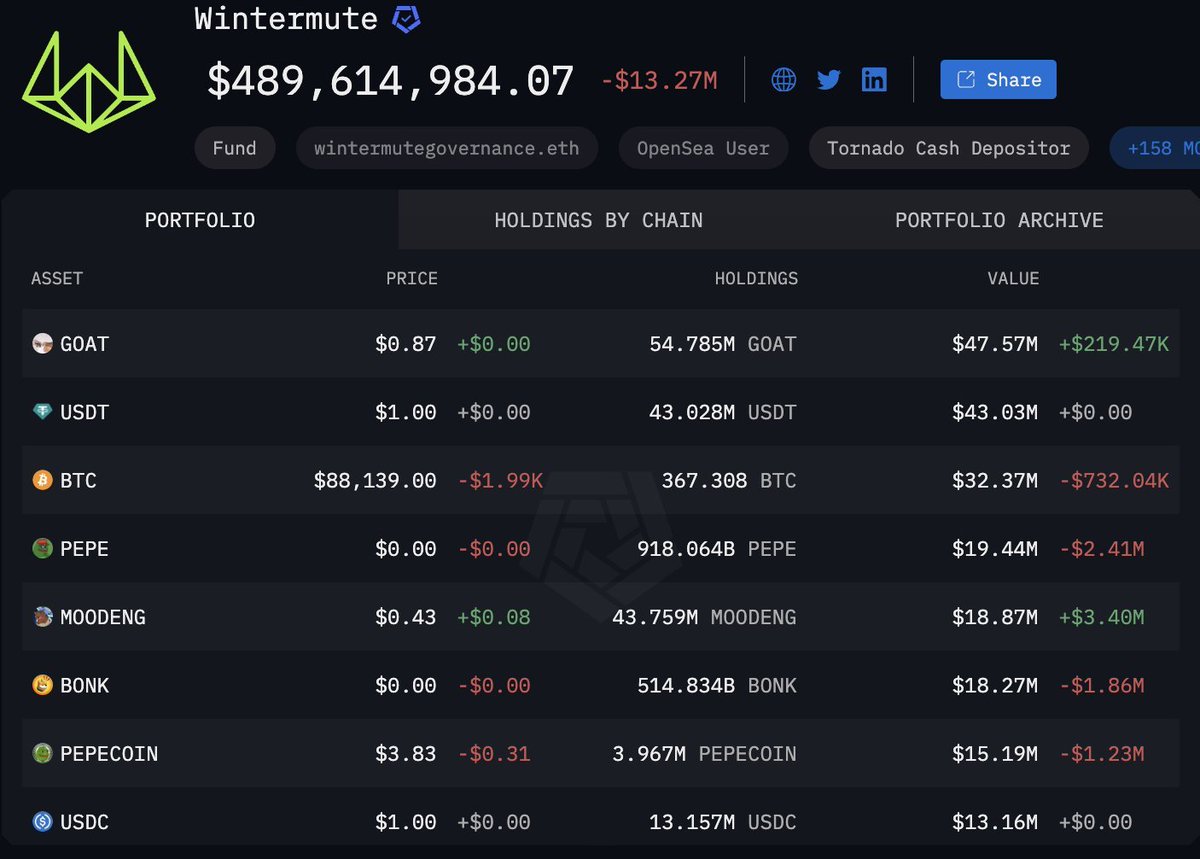Image resolution: width=1200 pixels, height=859 pixels.
Task: Click the USDC value $13.16M
Action: [995, 822]
